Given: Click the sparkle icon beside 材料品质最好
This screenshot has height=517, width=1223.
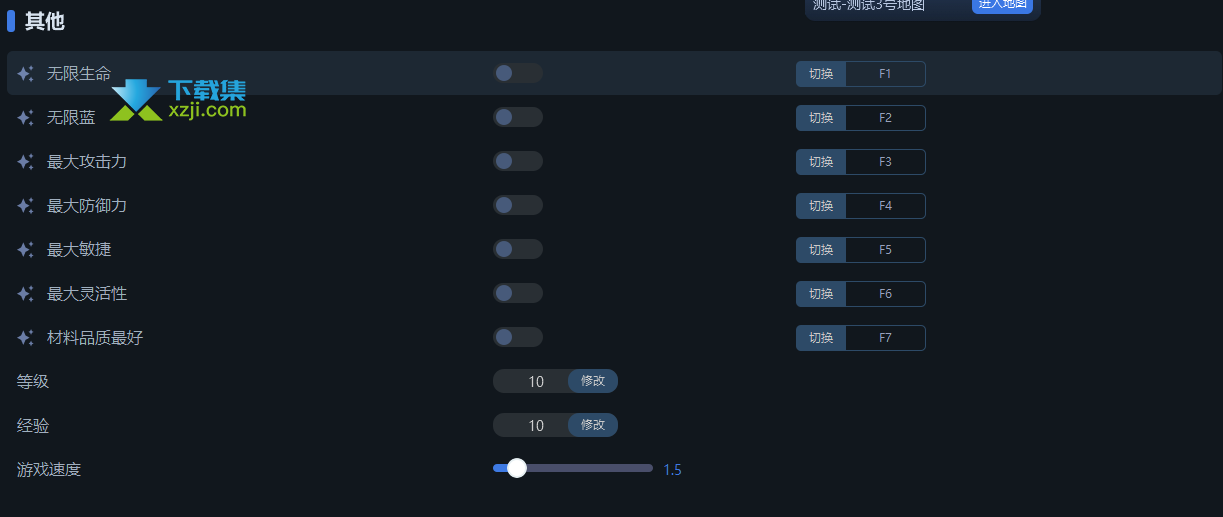Looking at the screenshot, I should pyautogui.click(x=25, y=338).
